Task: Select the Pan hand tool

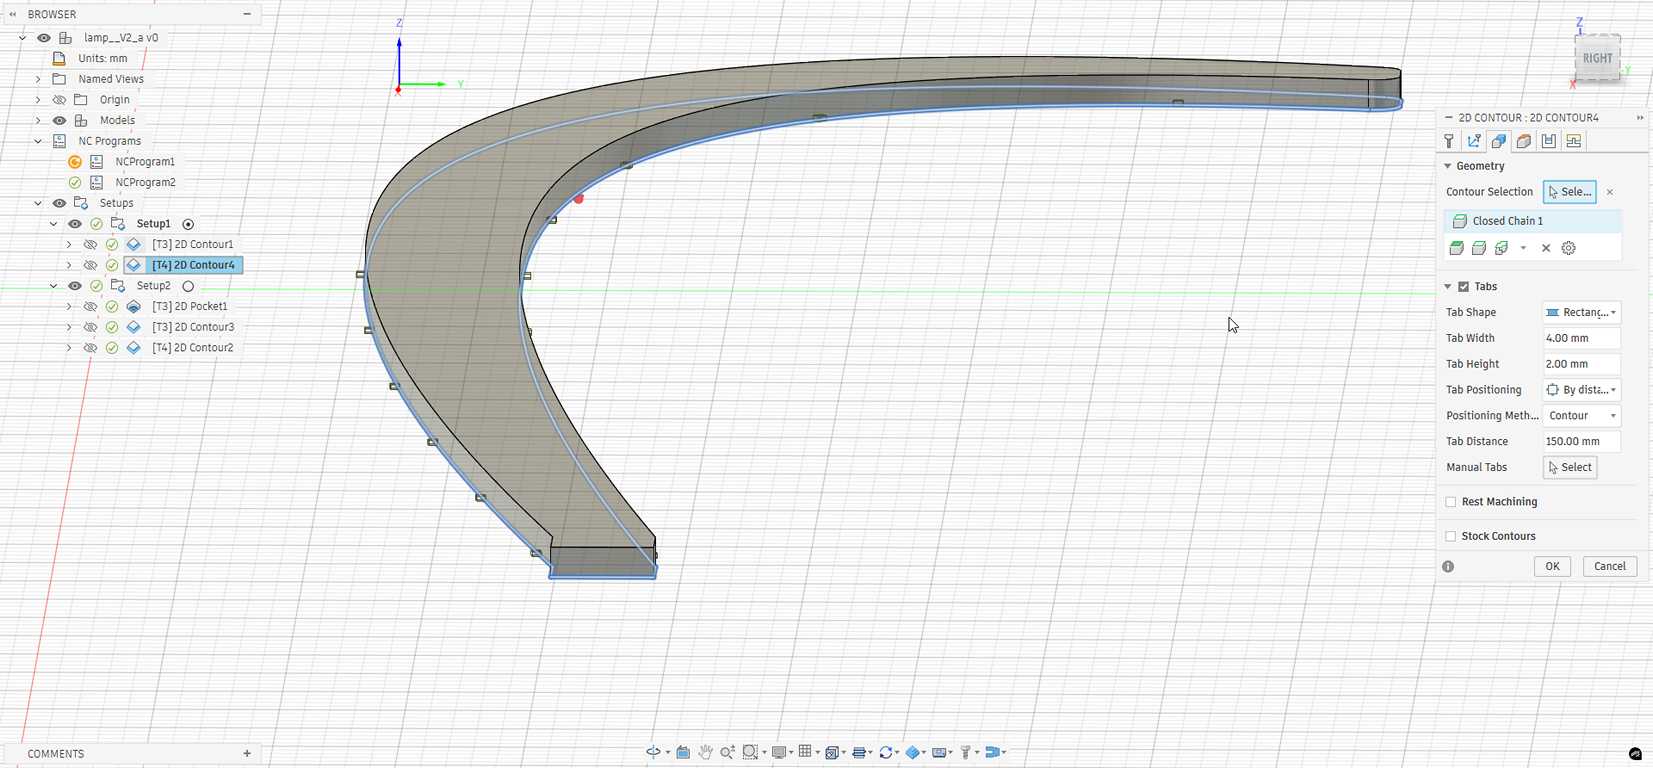Action: 705,752
